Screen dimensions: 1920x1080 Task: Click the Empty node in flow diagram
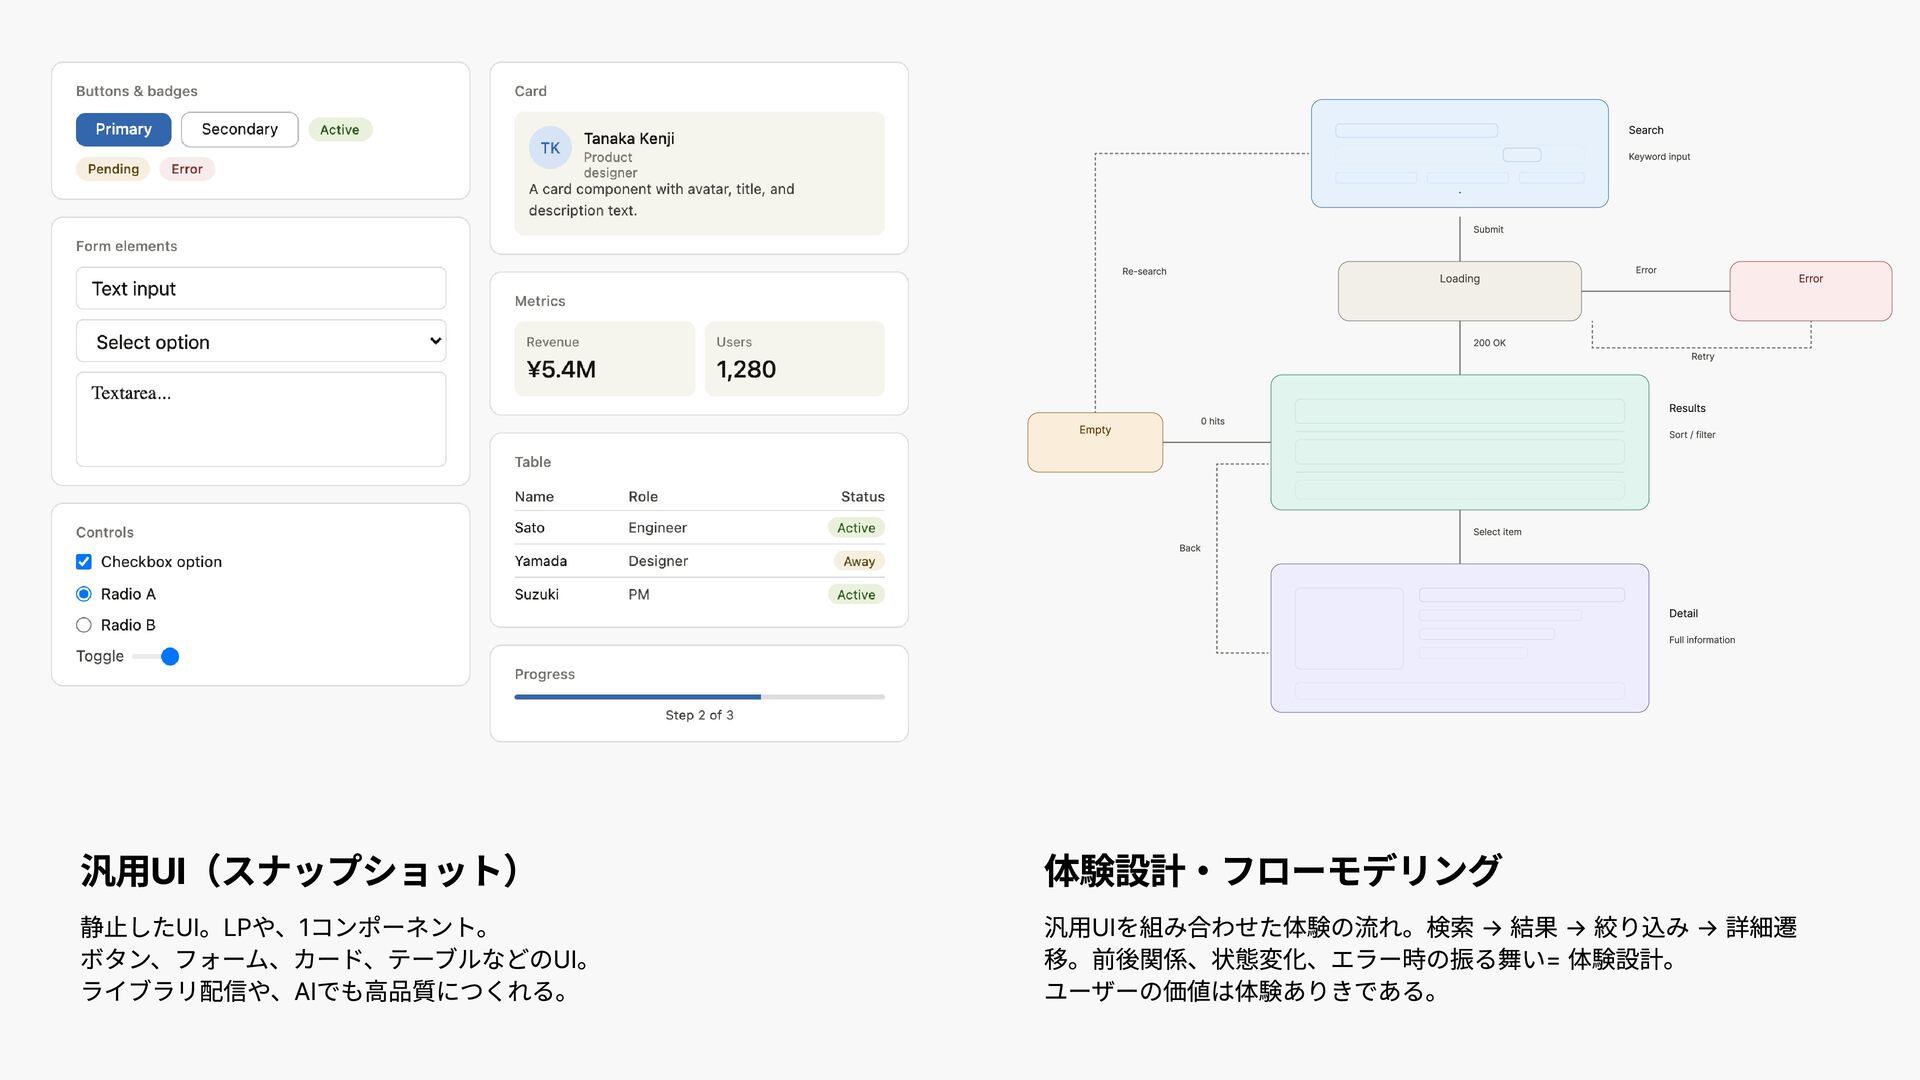tap(1095, 442)
